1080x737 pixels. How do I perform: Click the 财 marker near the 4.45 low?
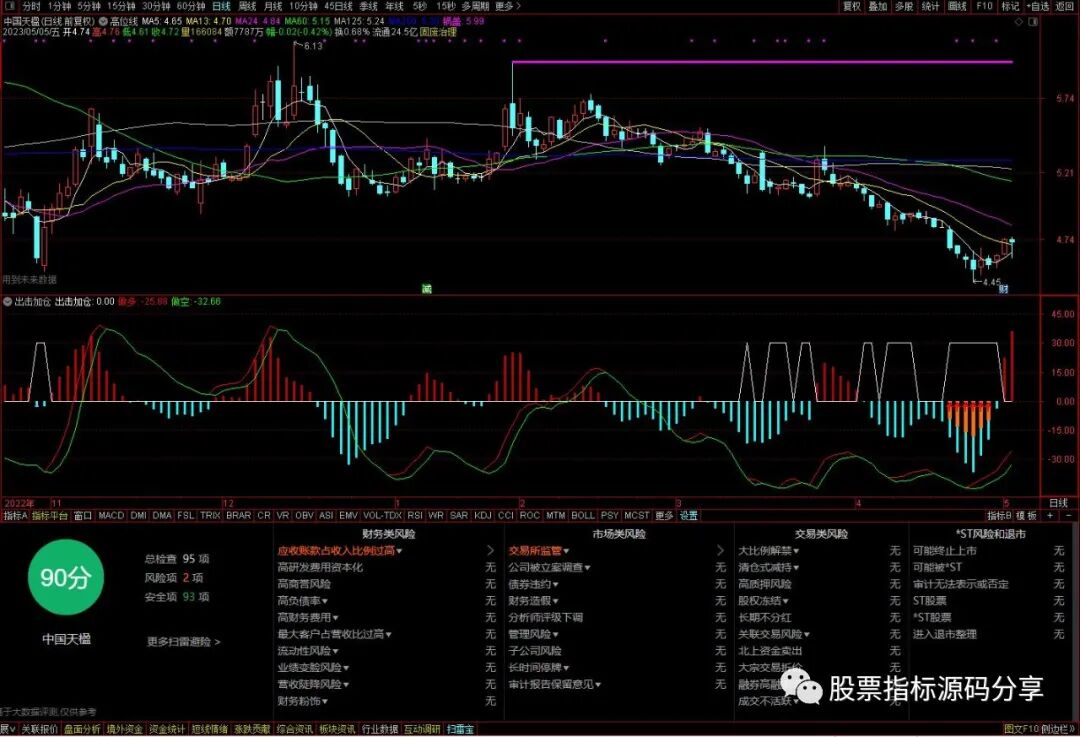1003,289
